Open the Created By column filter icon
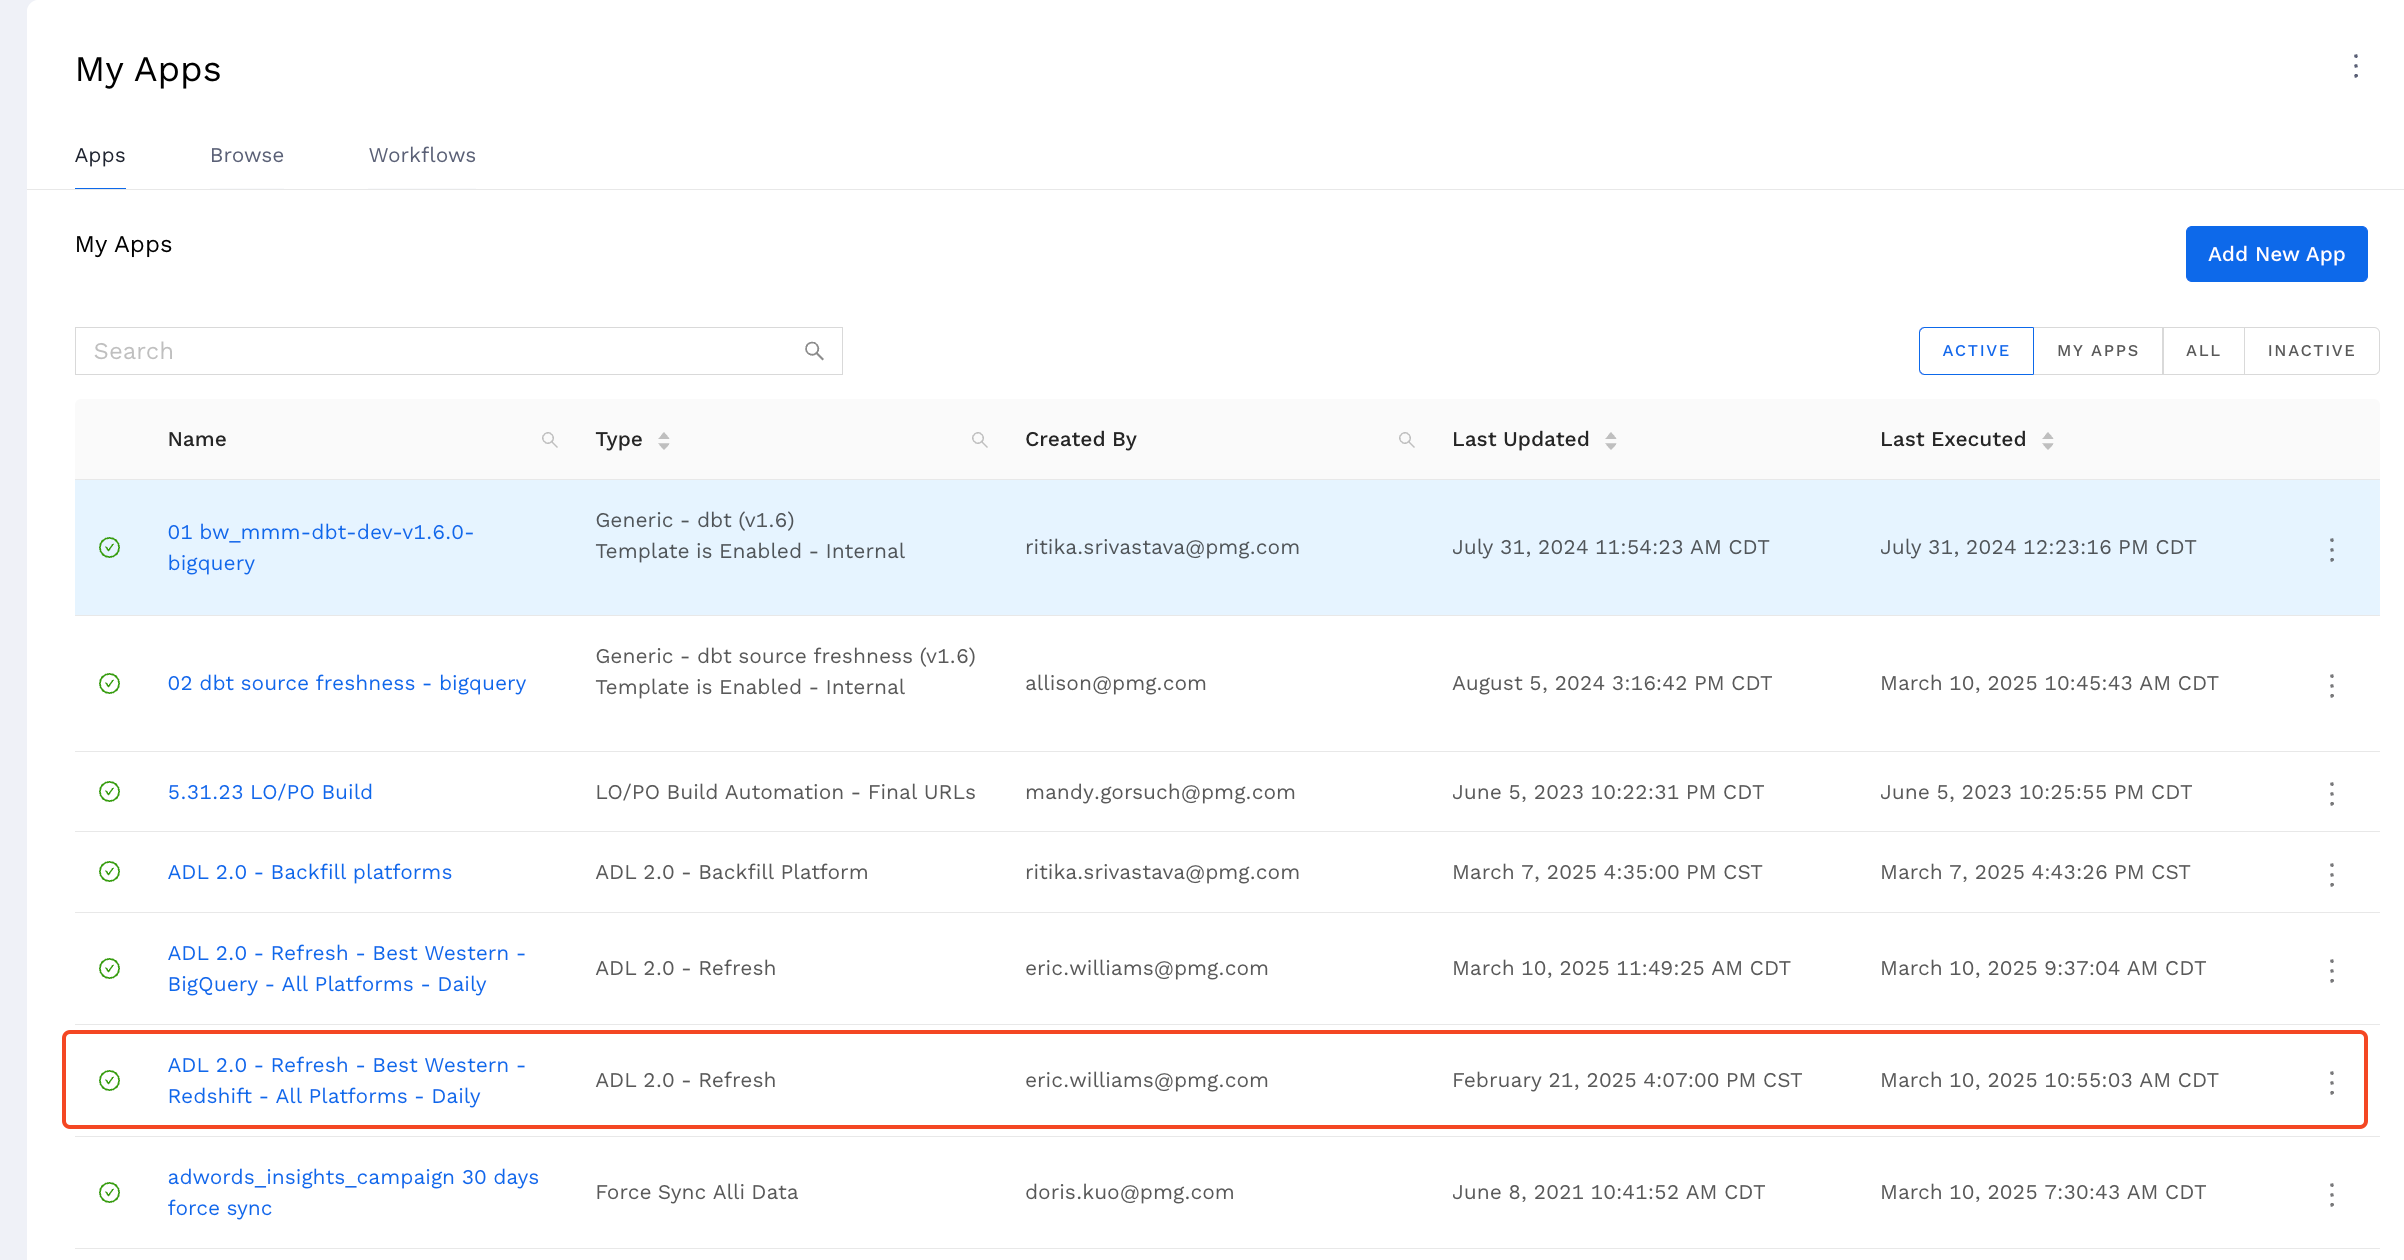 tap(1406, 440)
